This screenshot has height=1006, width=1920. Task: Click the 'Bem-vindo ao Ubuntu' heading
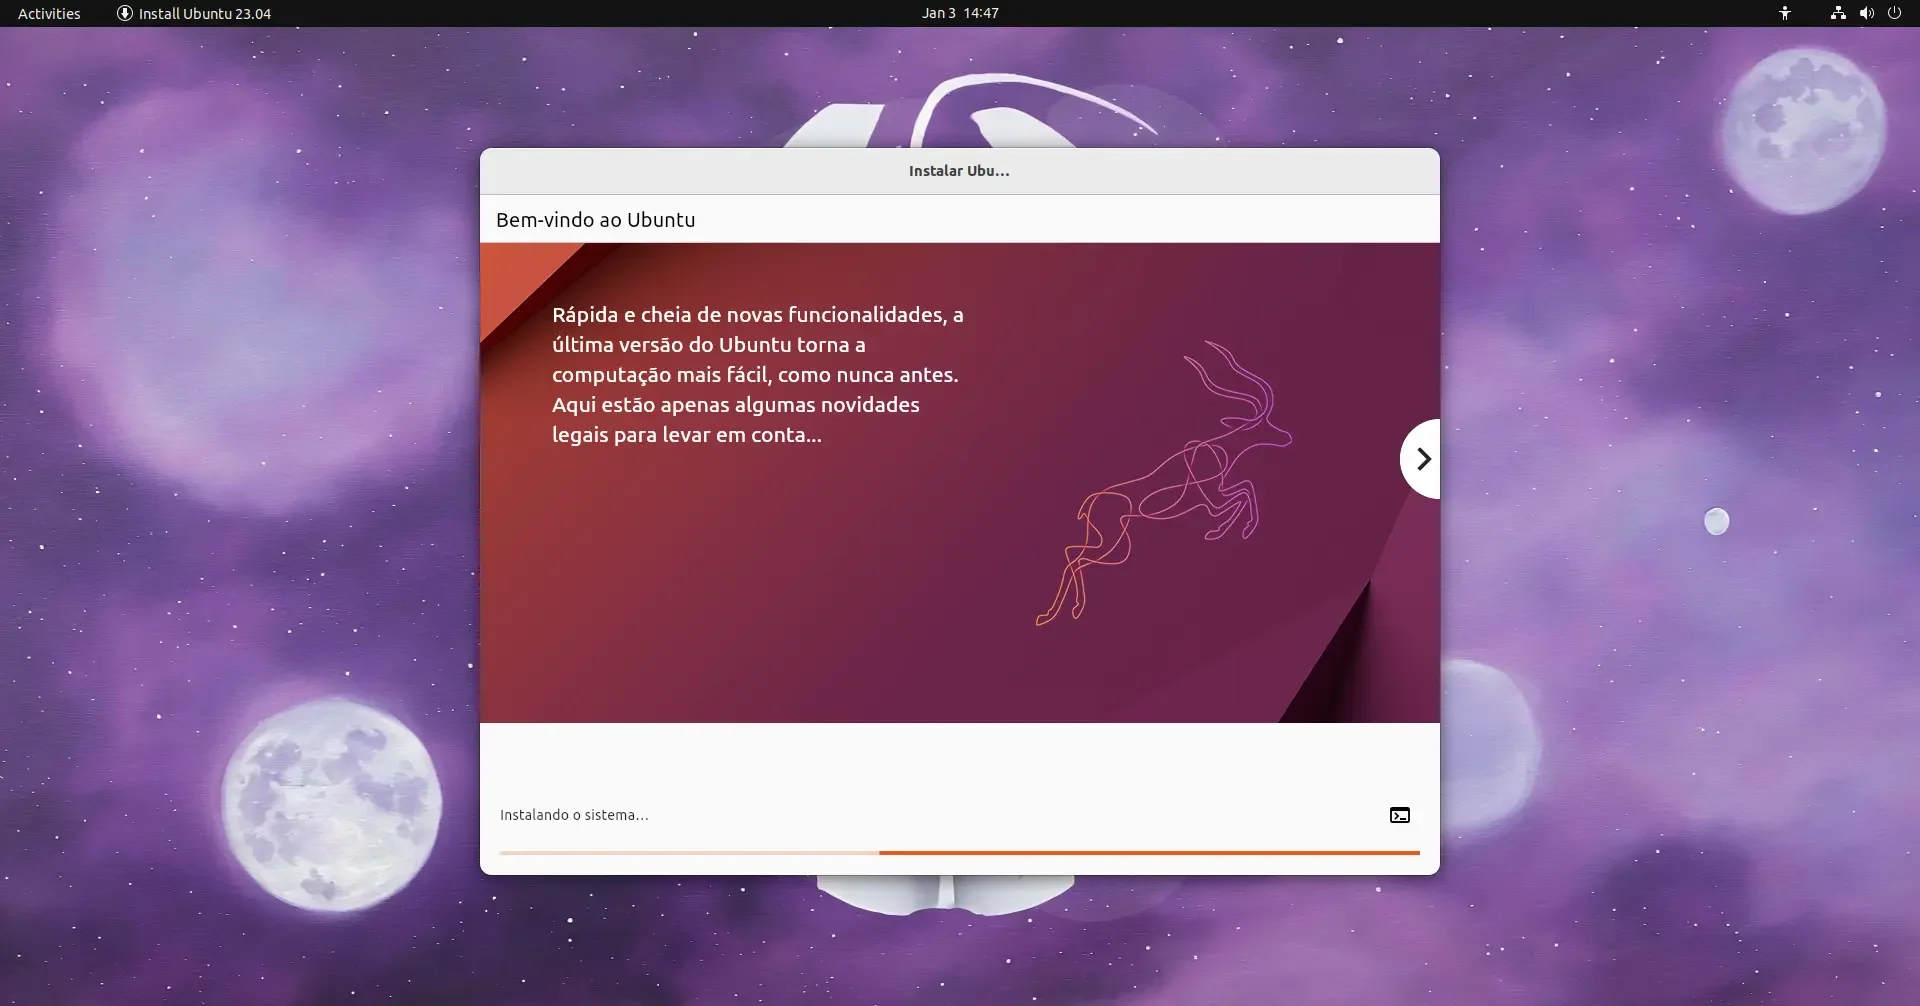click(596, 220)
